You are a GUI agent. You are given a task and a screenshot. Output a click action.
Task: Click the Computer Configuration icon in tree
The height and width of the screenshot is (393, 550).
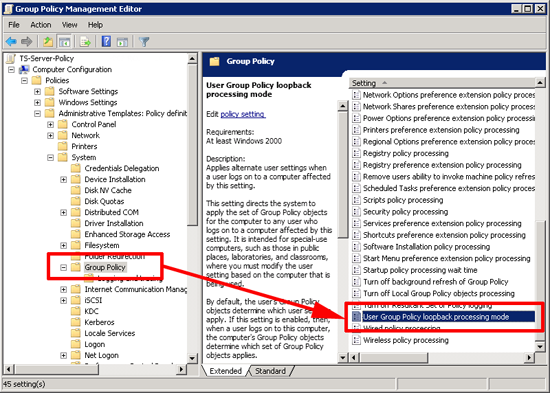(x=24, y=69)
